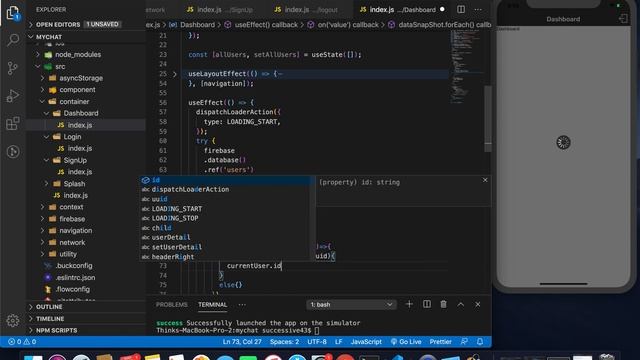Collapse the src folder
Screen dimensions: 640x360
click(60, 67)
